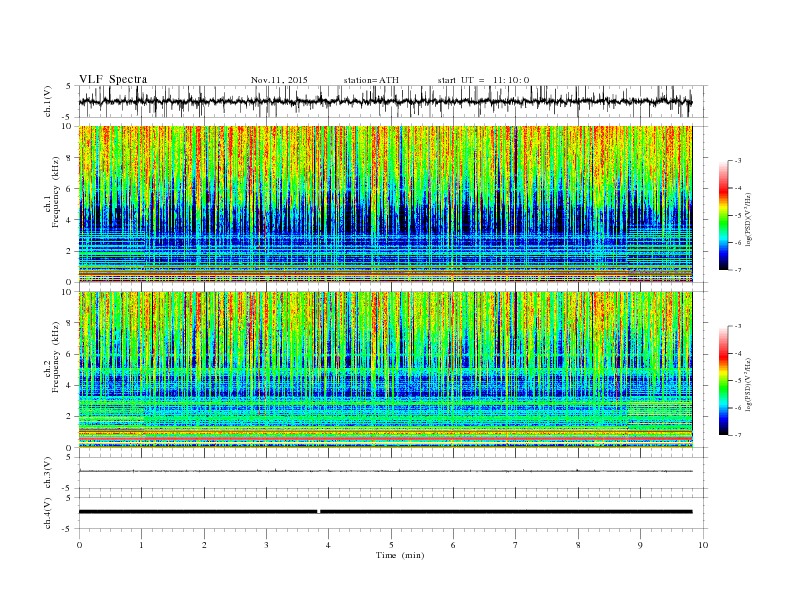Click time-axis tick label "6"
The width and height of the screenshot is (792, 612).
454,545
